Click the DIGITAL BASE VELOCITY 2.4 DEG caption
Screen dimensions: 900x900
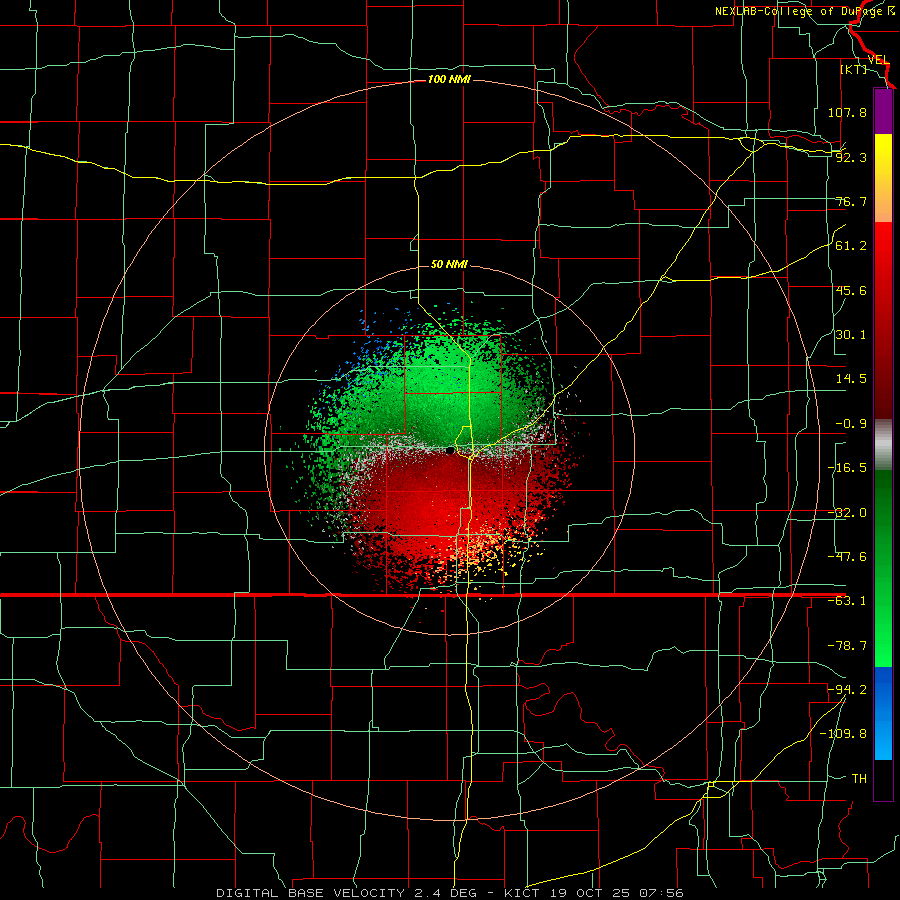346,893
